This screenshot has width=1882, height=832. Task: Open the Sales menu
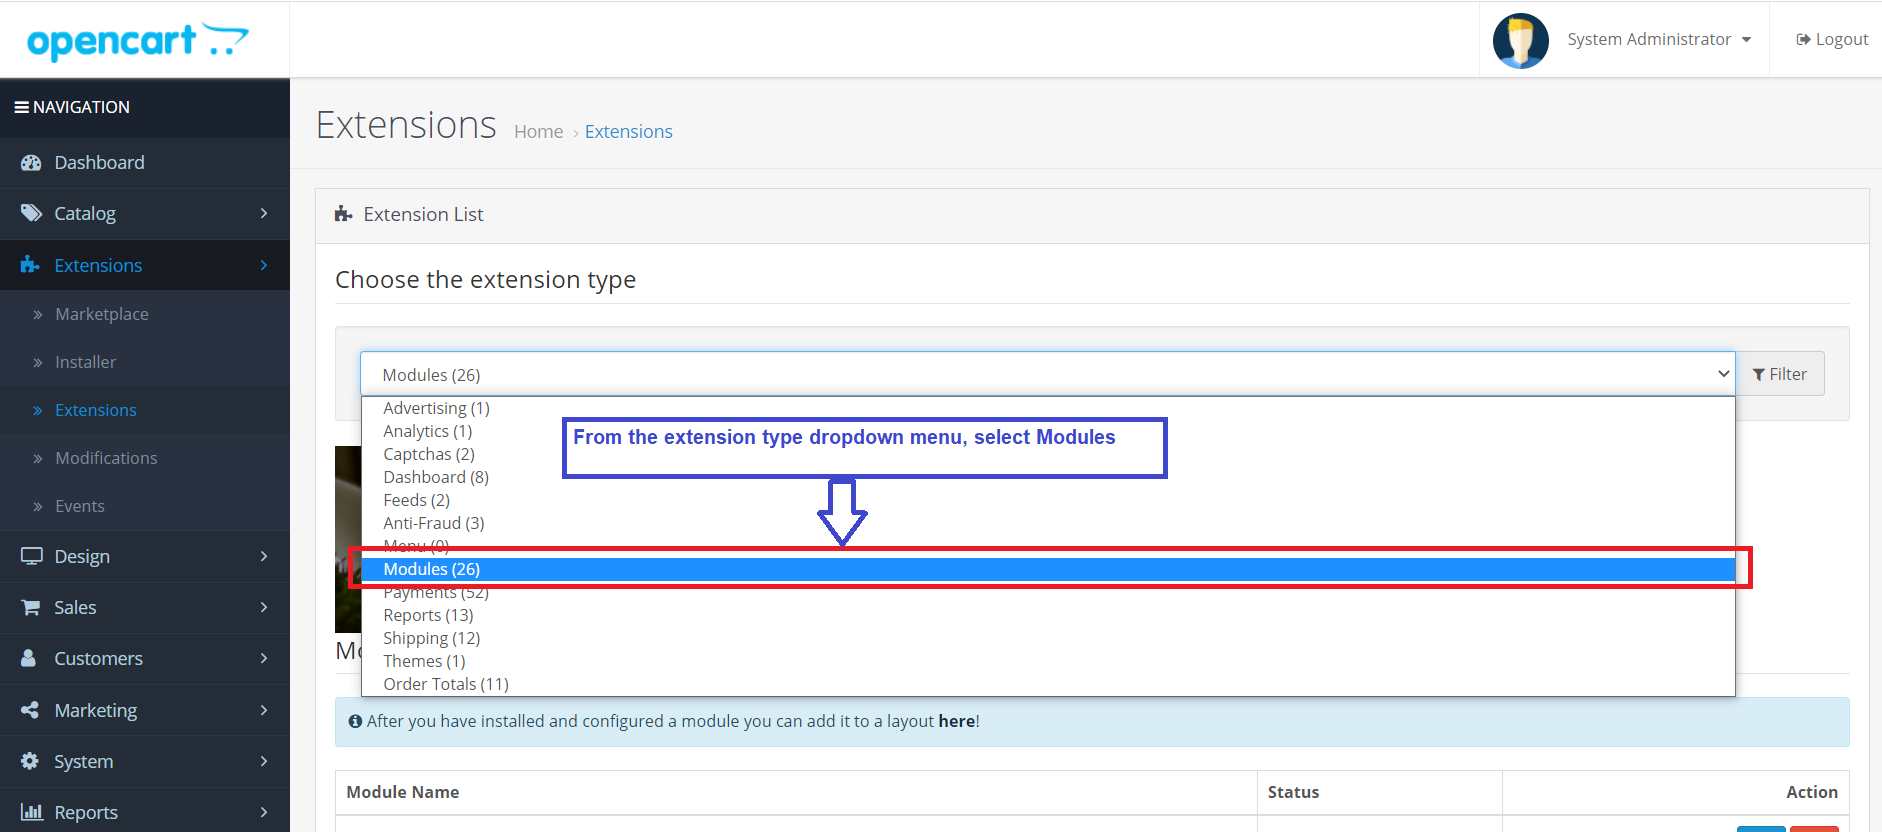145,607
